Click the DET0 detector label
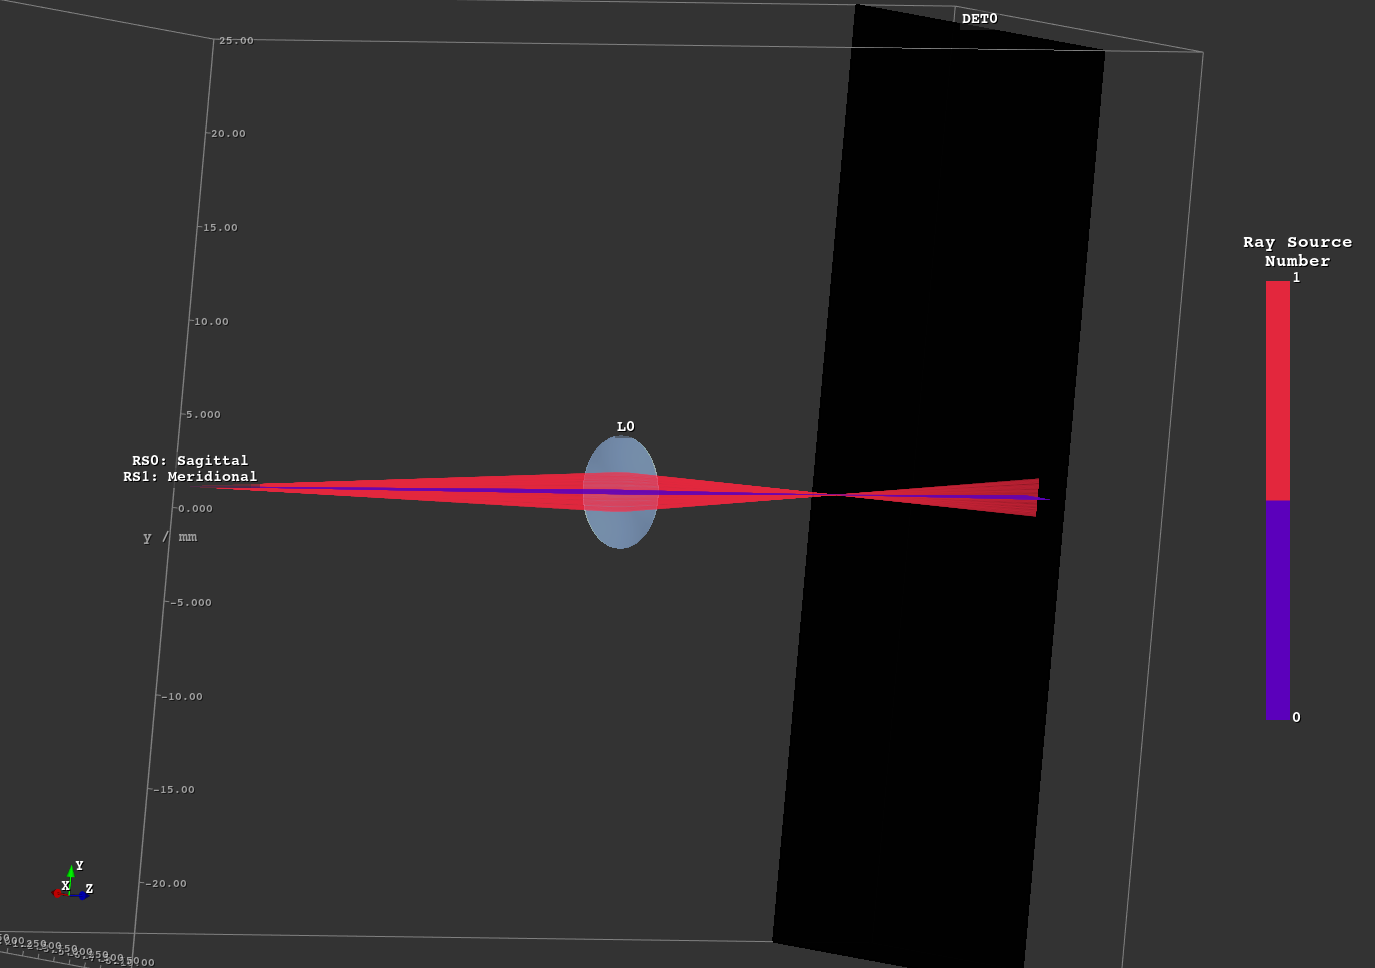The height and width of the screenshot is (968, 1375). (x=979, y=19)
